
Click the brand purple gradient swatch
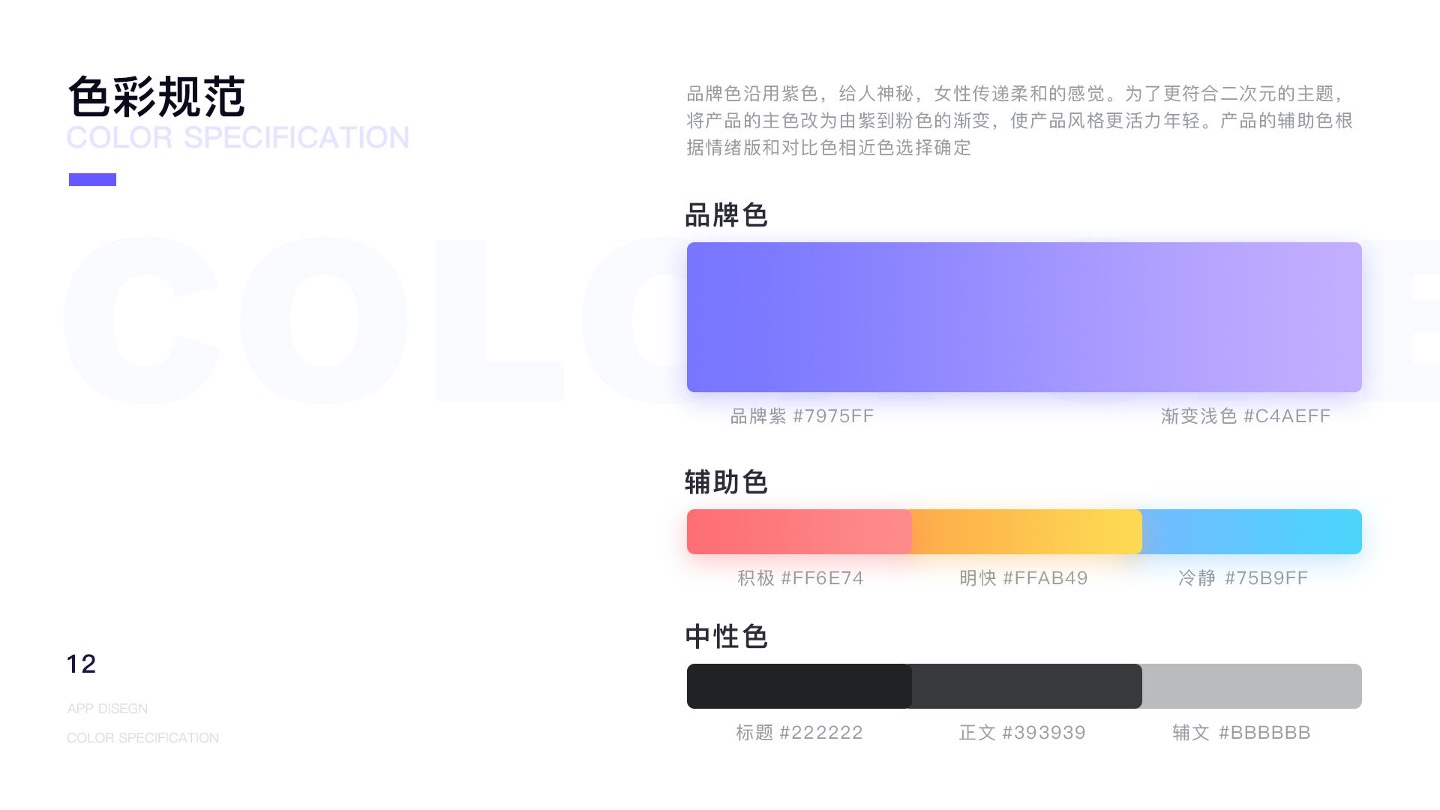(1024, 317)
